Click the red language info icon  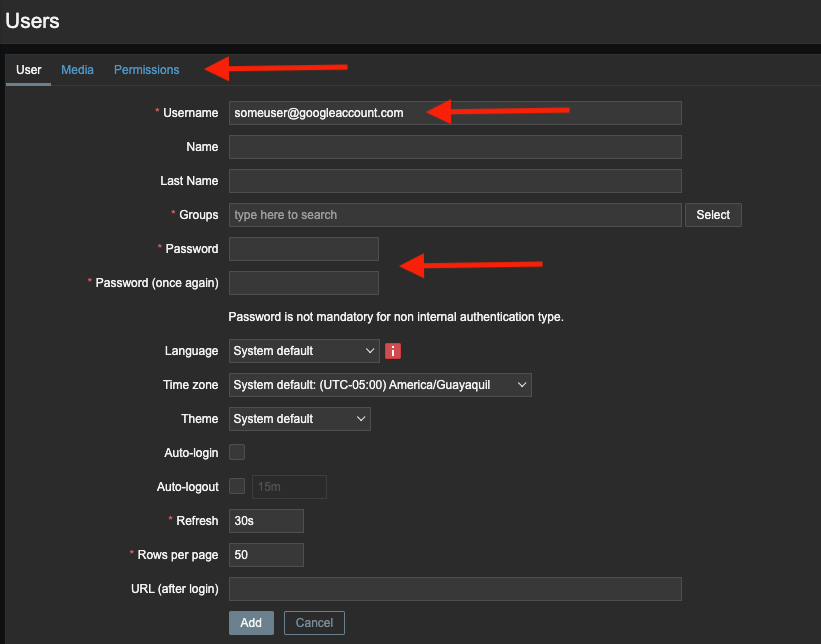coord(393,351)
